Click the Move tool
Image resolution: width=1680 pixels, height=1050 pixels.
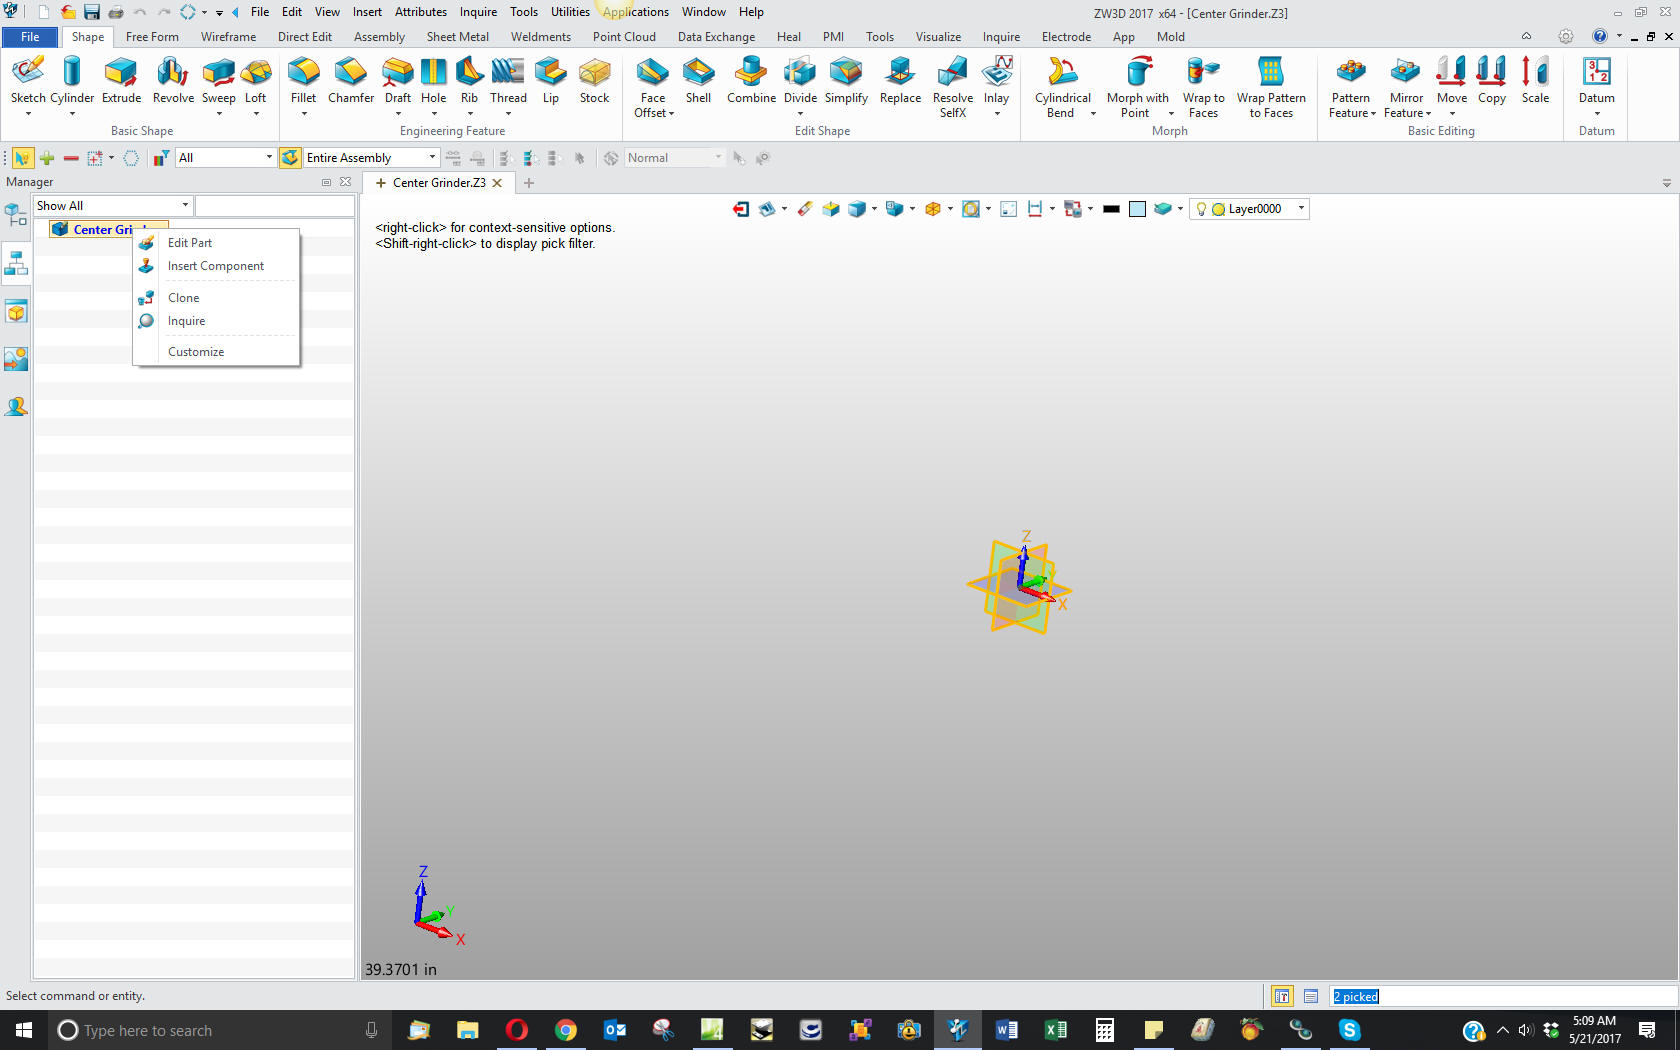click(x=1452, y=80)
